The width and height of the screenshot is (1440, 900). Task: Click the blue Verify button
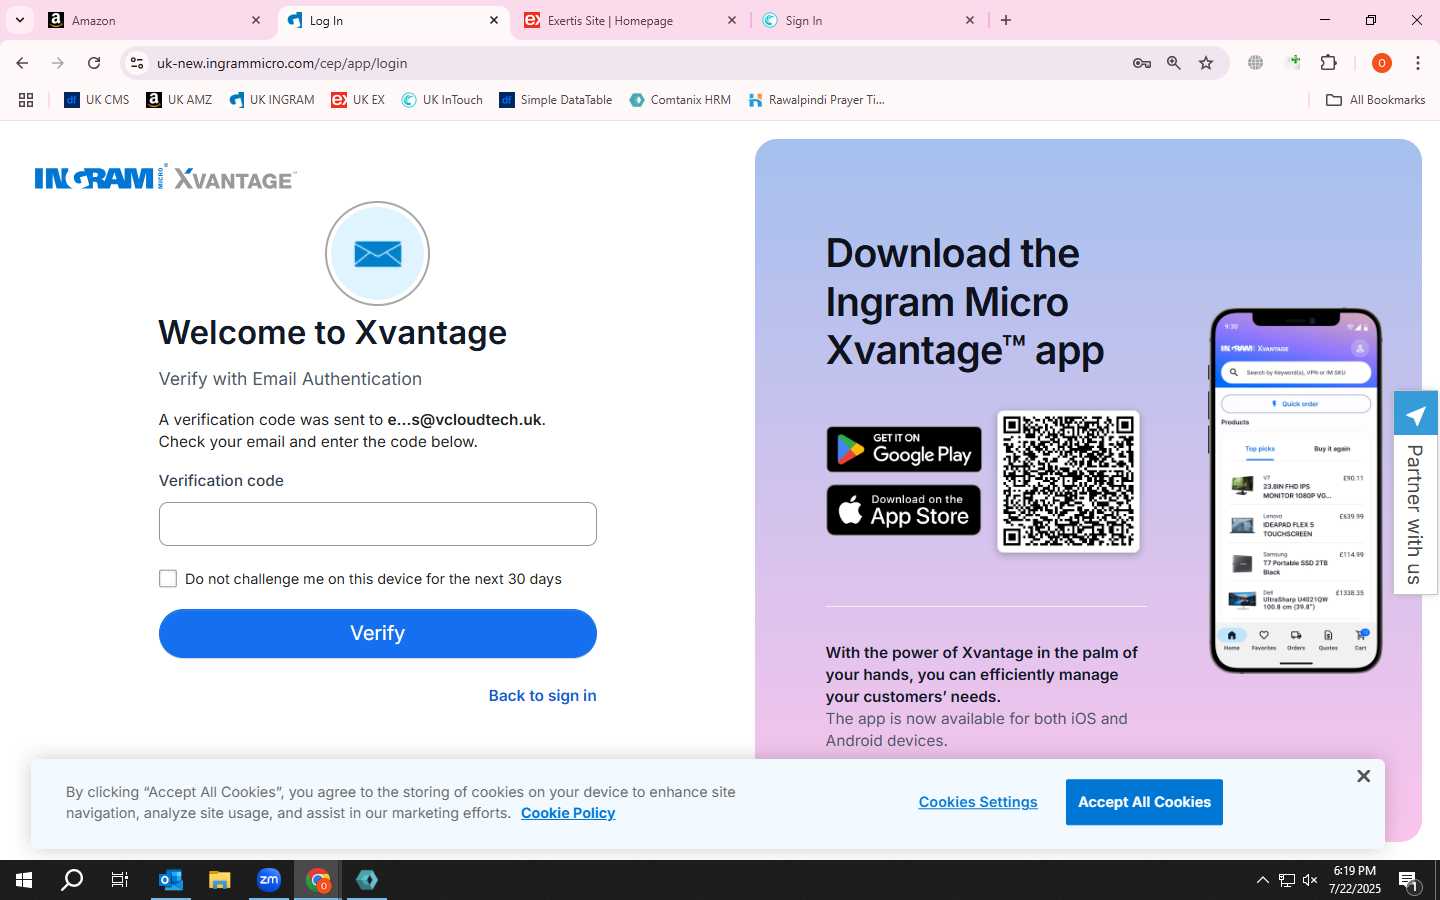(378, 633)
